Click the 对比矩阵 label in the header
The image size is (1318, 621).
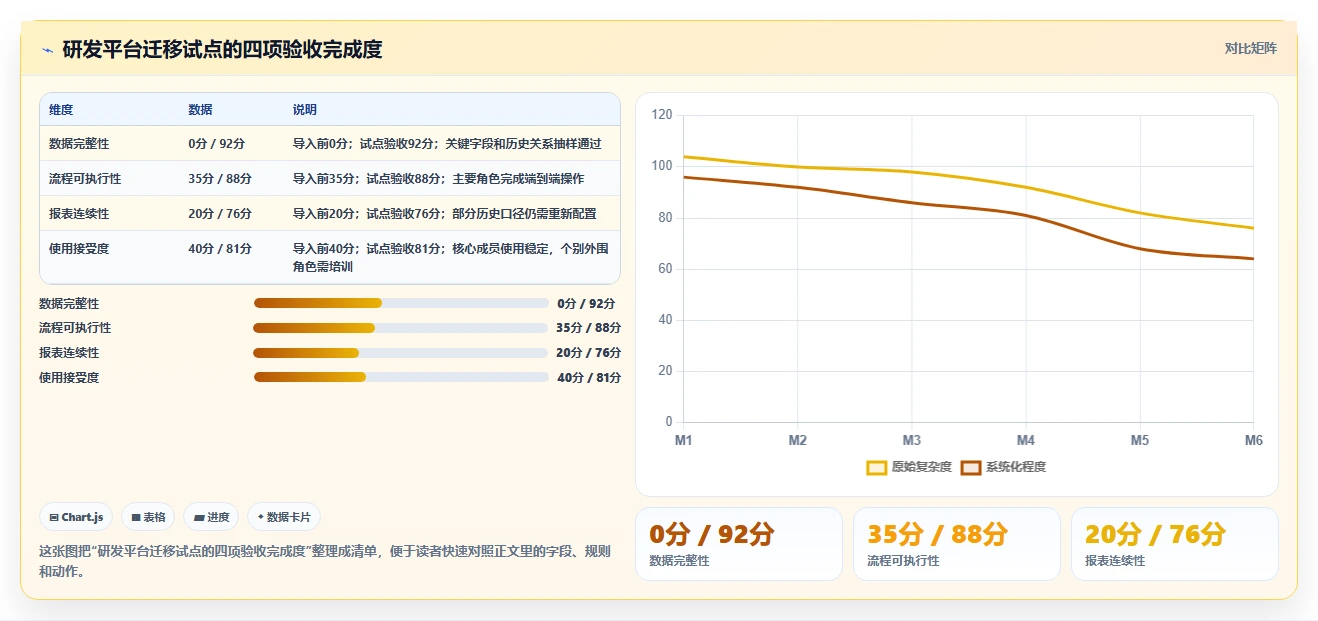pyautogui.click(x=1250, y=48)
